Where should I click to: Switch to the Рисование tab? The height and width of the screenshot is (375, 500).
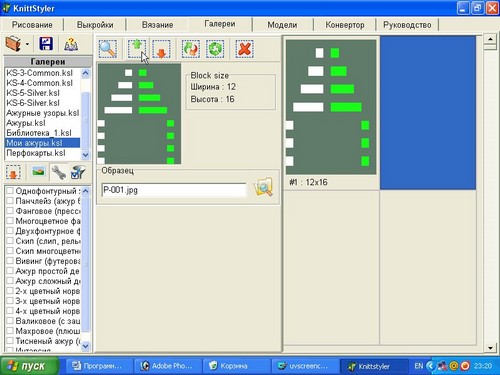32,25
